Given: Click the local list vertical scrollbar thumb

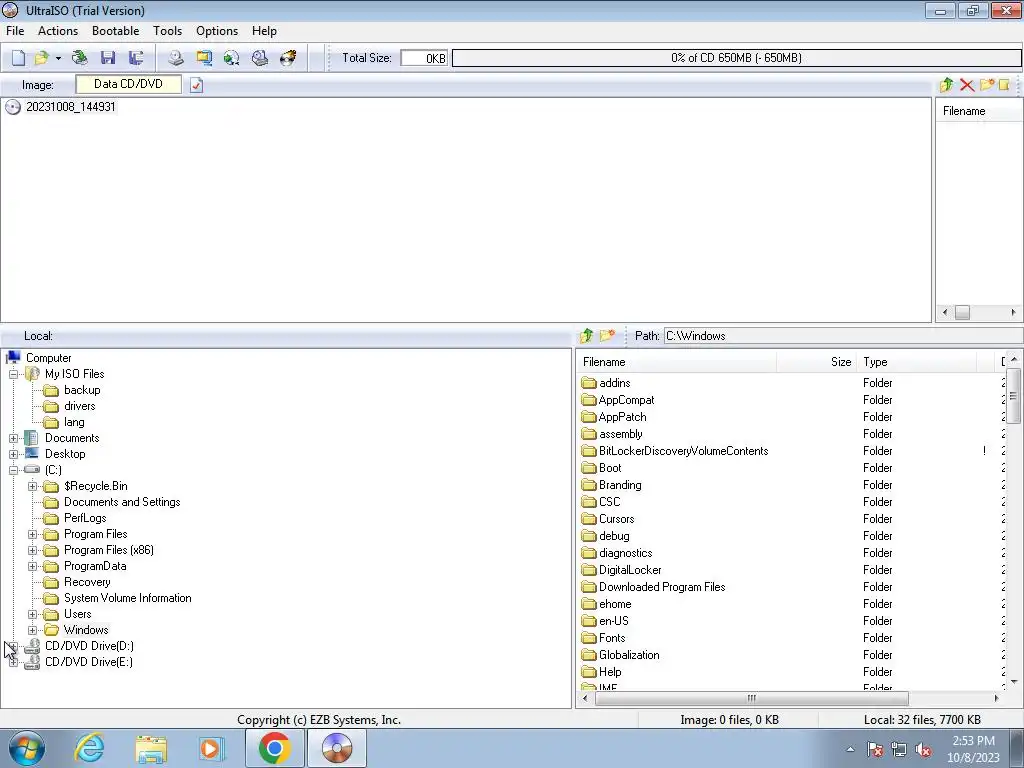Looking at the screenshot, I should coord(1013,396).
